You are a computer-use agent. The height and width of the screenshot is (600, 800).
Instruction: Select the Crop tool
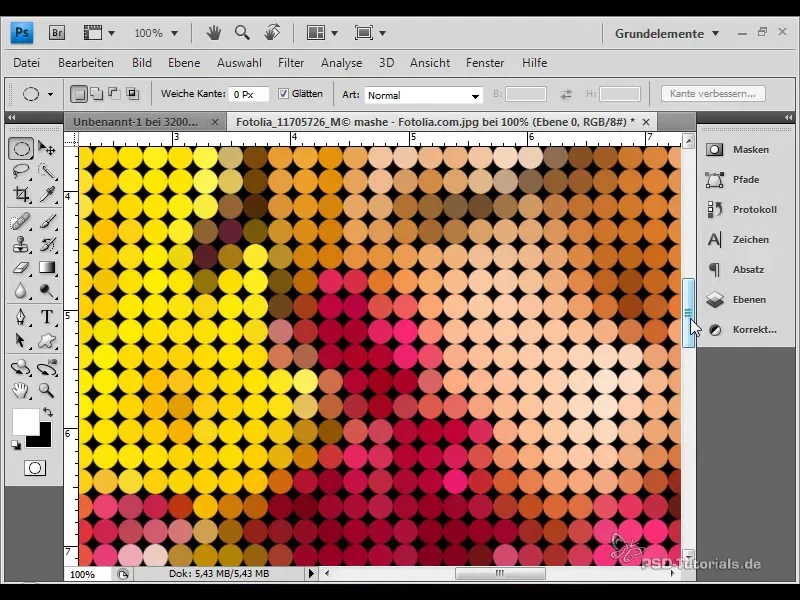point(21,194)
